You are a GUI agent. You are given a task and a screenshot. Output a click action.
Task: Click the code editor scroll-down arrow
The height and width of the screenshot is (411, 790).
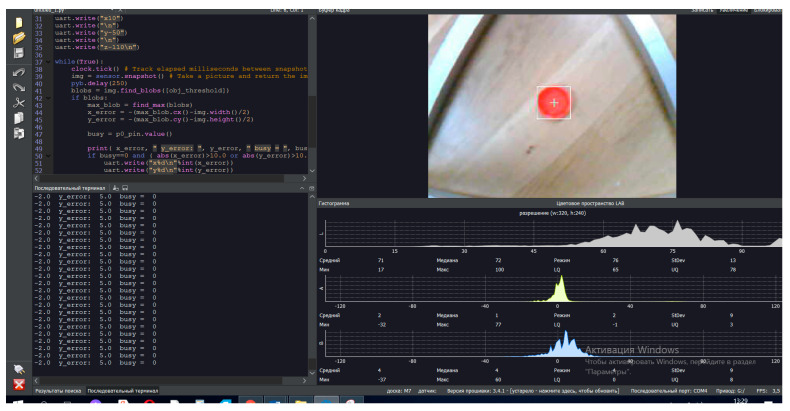312,170
